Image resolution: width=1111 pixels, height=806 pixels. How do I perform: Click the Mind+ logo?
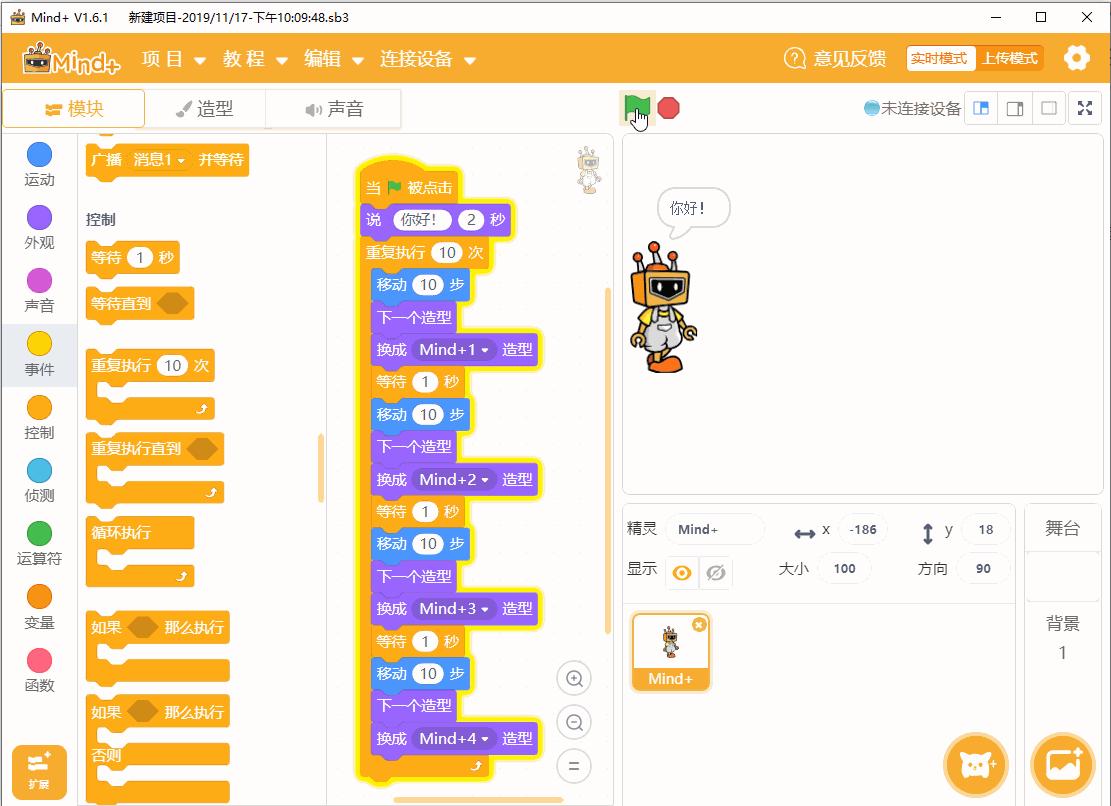click(x=71, y=59)
